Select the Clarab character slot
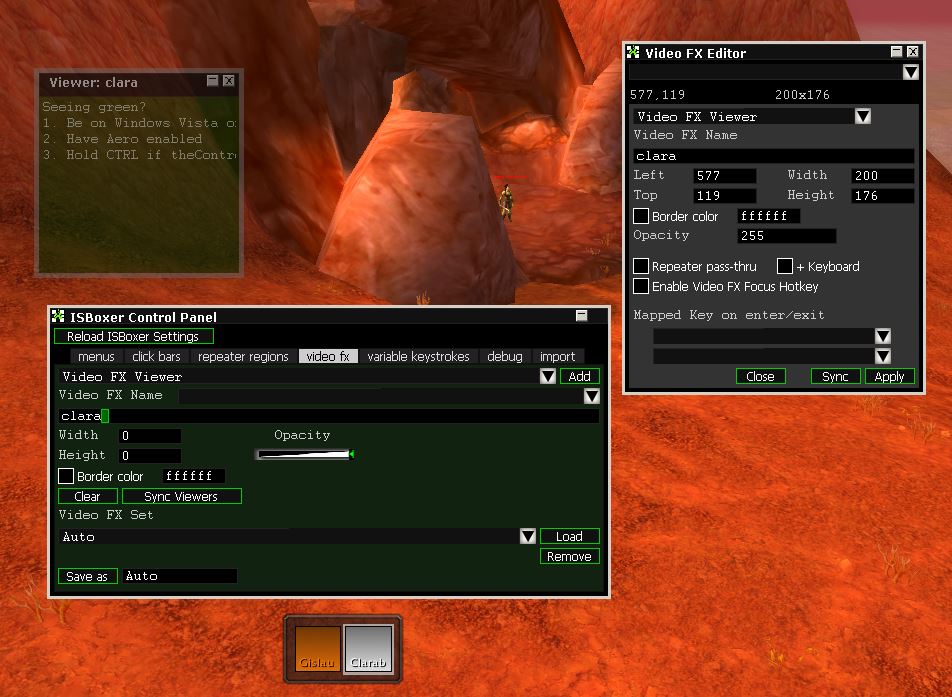Screen dimensions: 952x697 [x=369, y=649]
